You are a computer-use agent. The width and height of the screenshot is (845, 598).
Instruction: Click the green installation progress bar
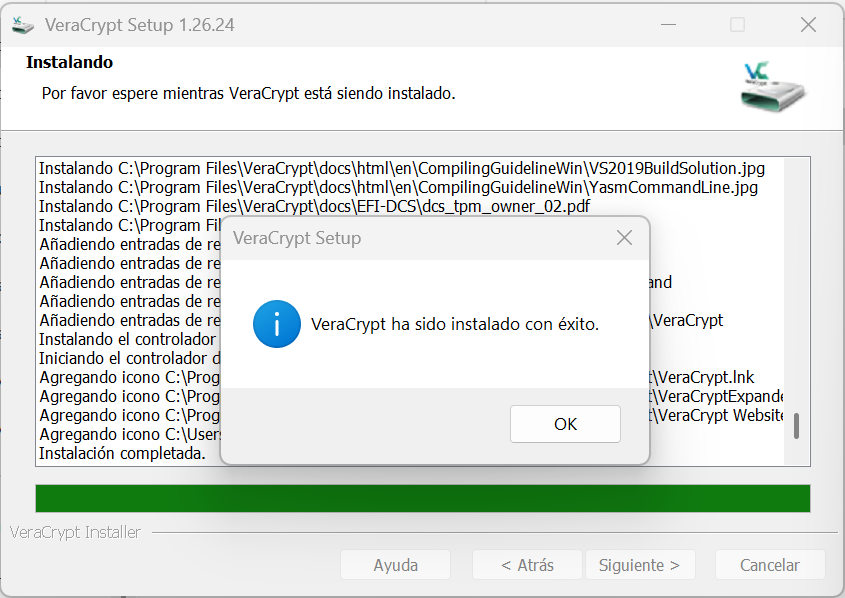point(422,498)
